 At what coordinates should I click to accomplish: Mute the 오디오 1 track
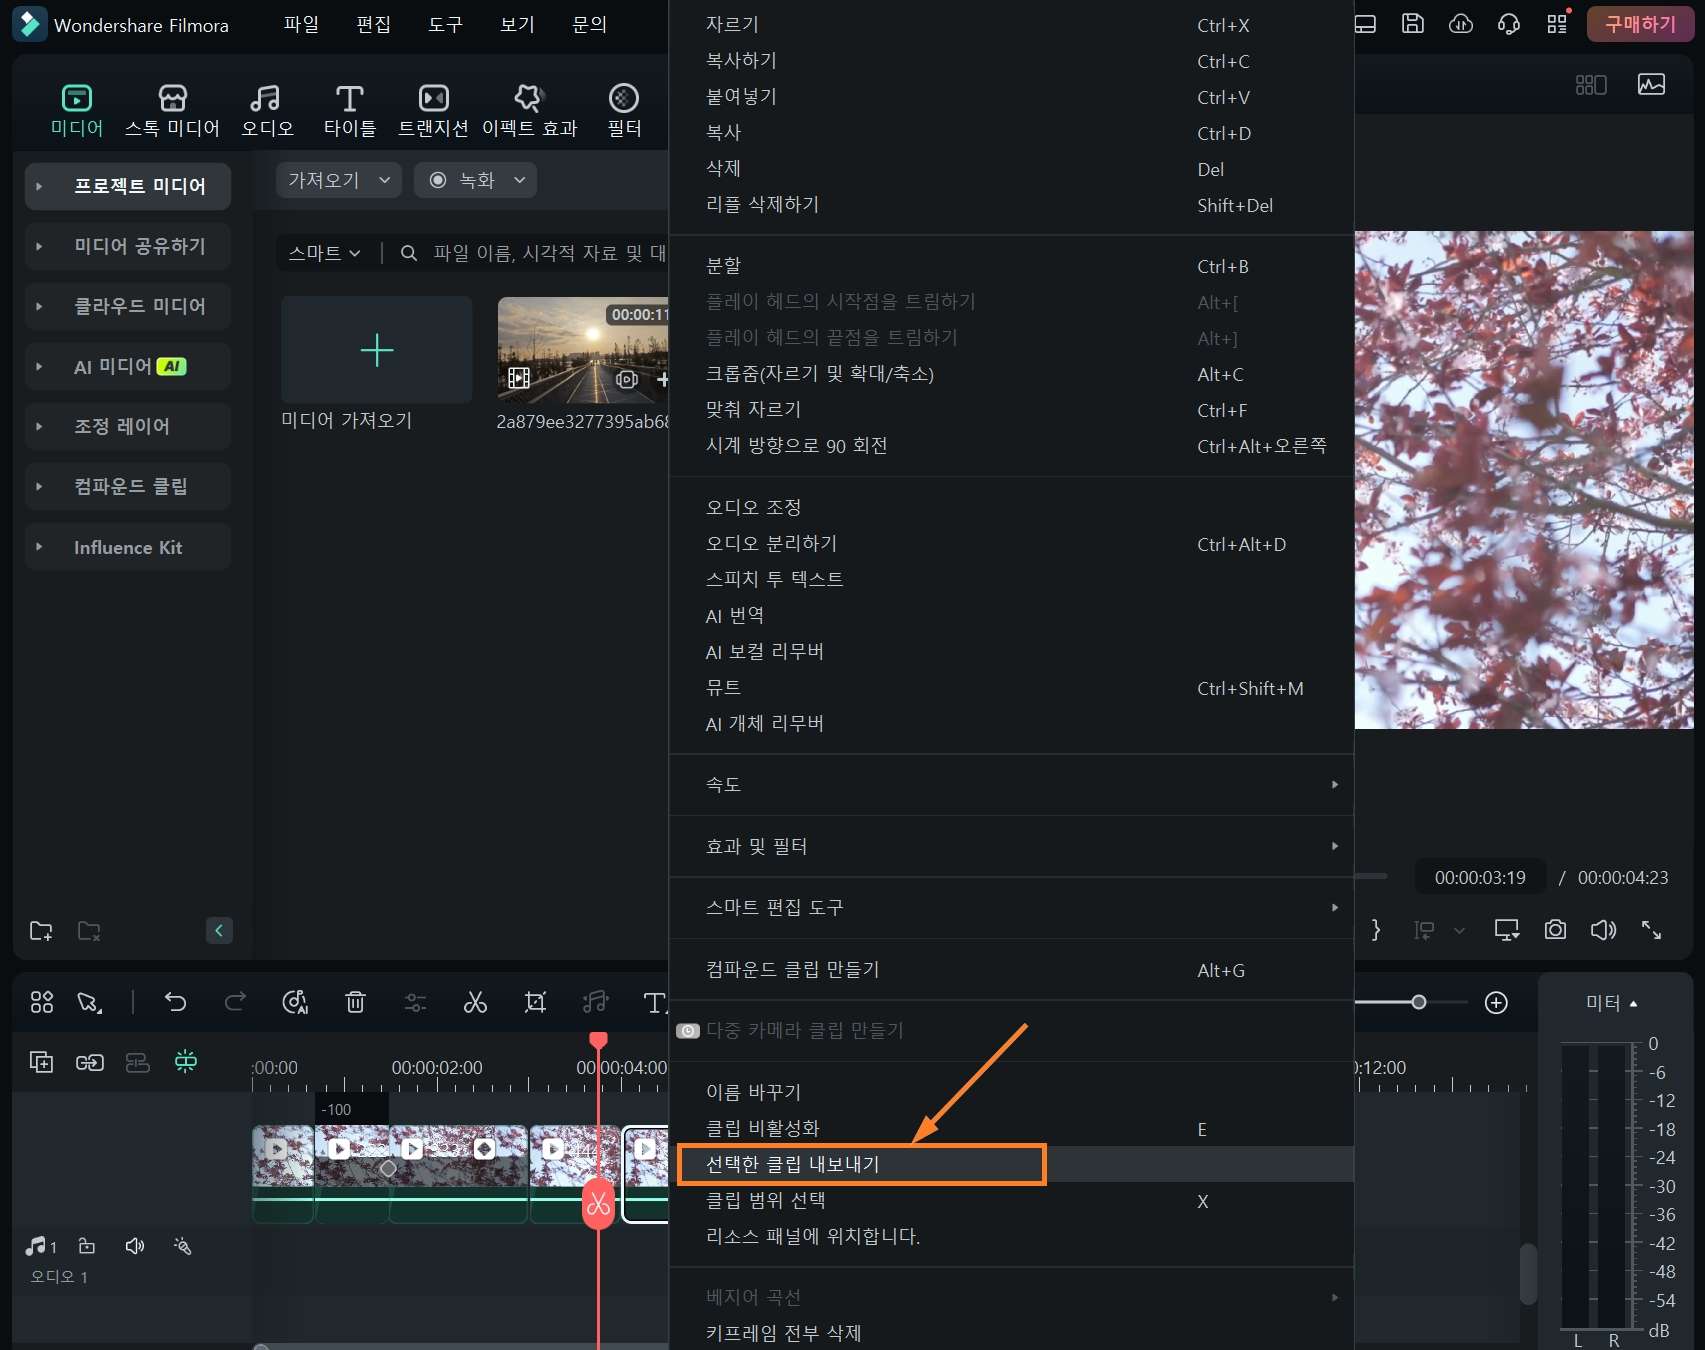[135, 1246]
